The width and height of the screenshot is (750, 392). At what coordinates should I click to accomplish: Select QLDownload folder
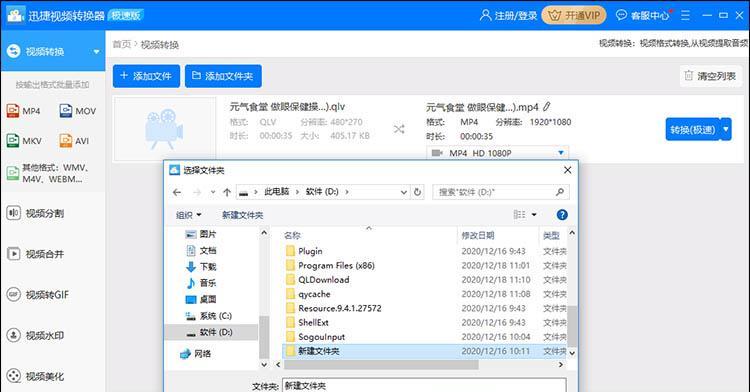[x=318, y=280]
